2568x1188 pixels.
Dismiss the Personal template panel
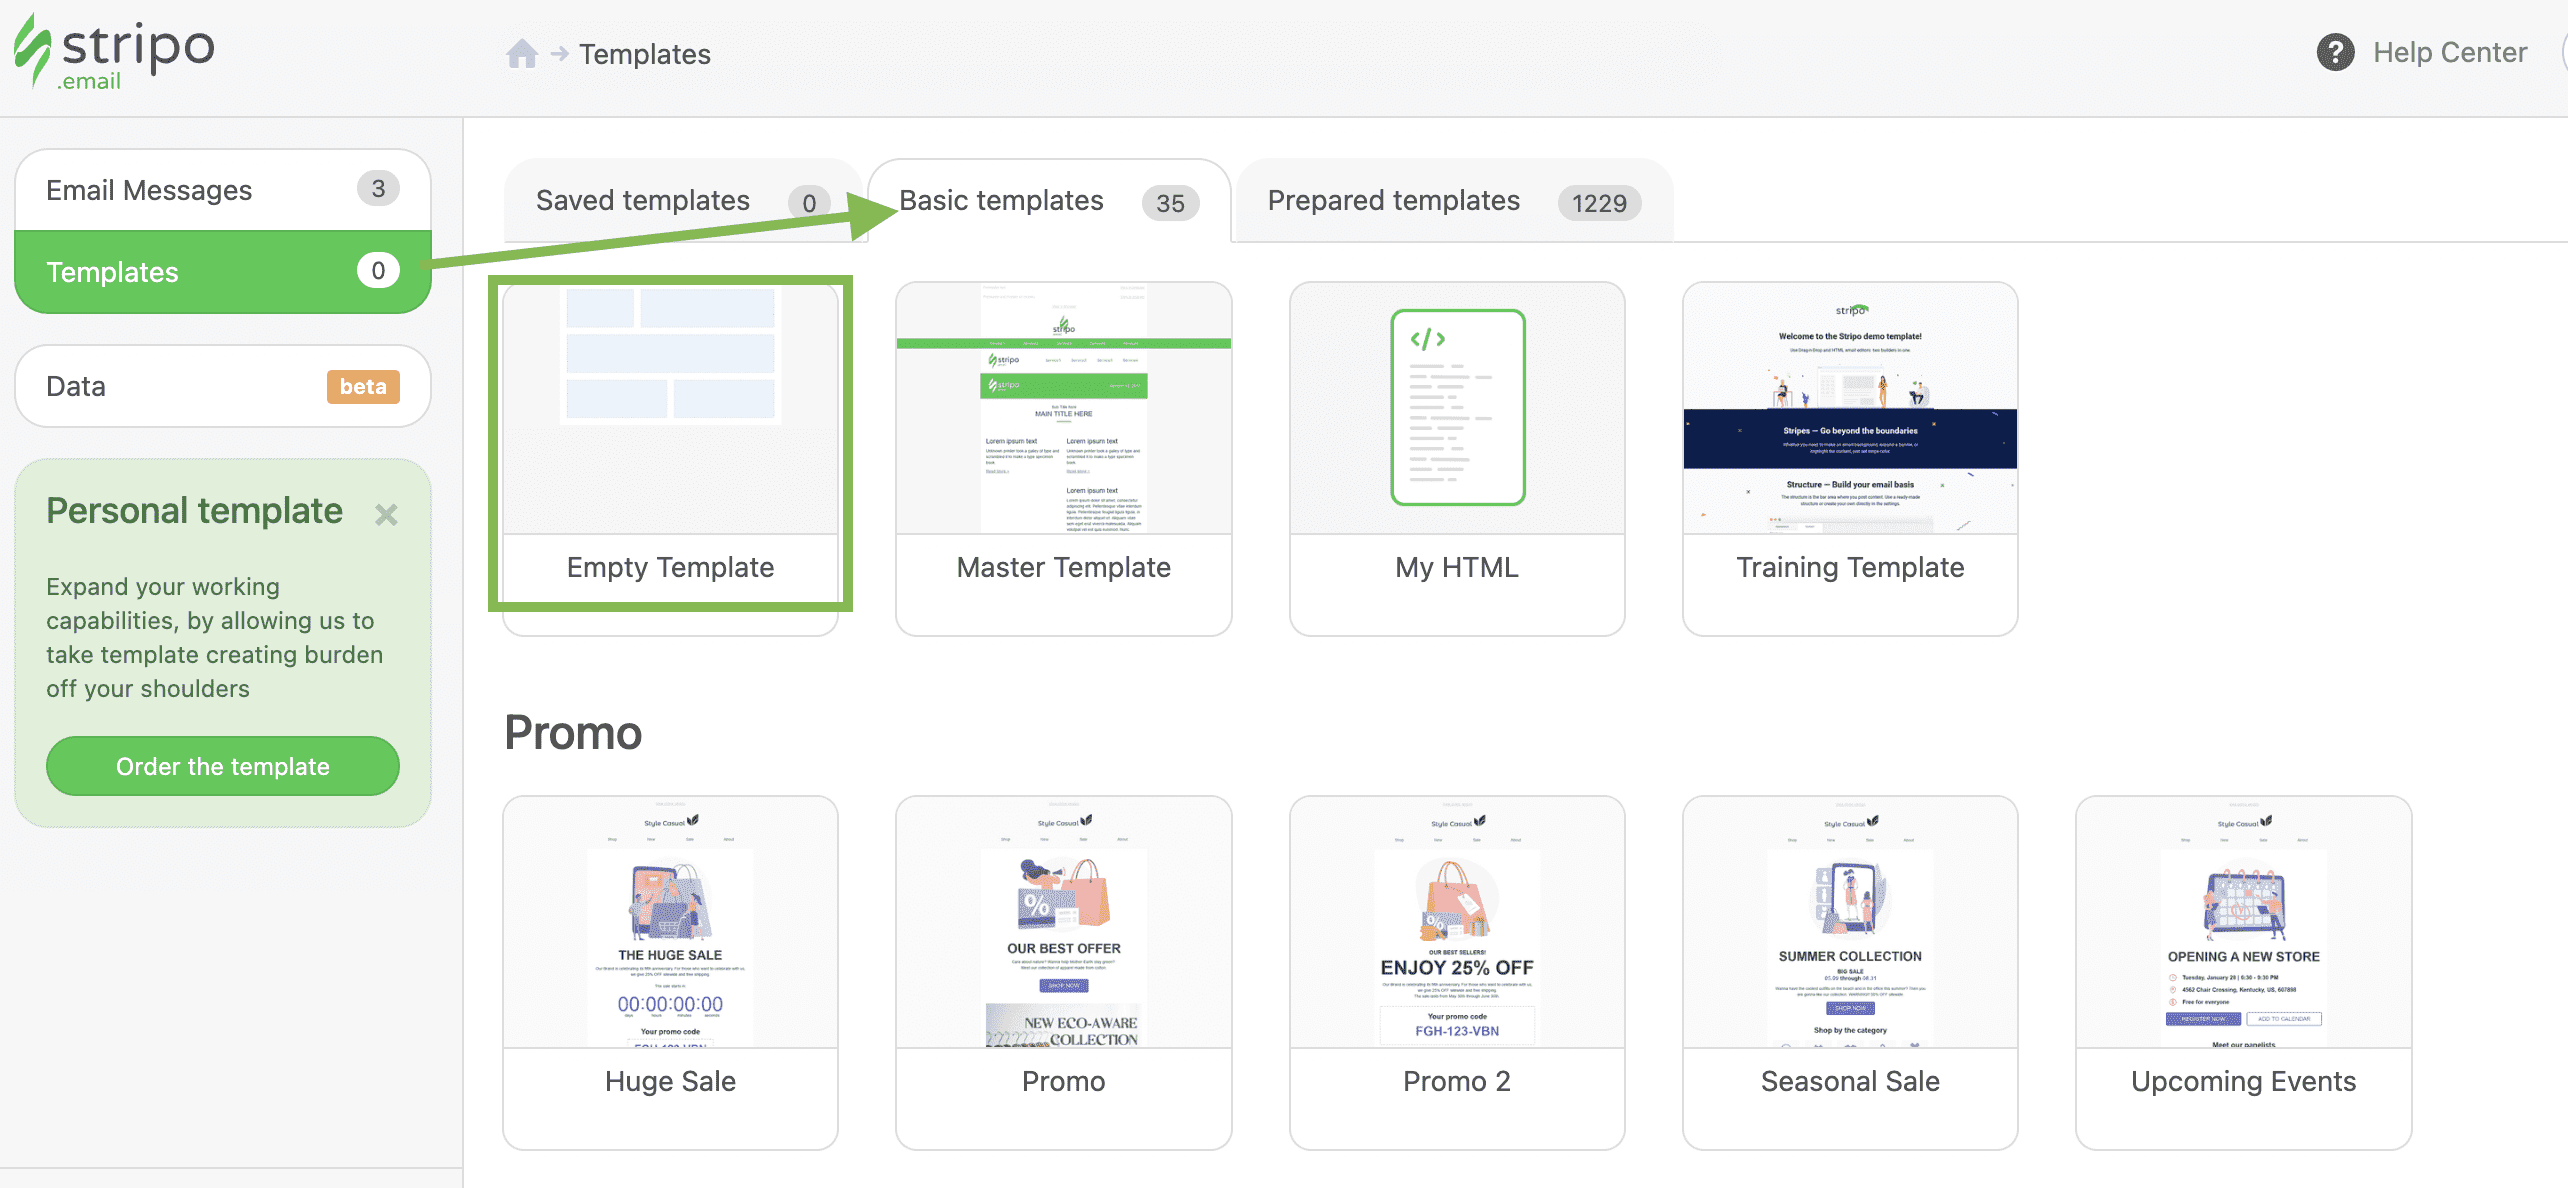pyautogui.click(x=387, y=514)
